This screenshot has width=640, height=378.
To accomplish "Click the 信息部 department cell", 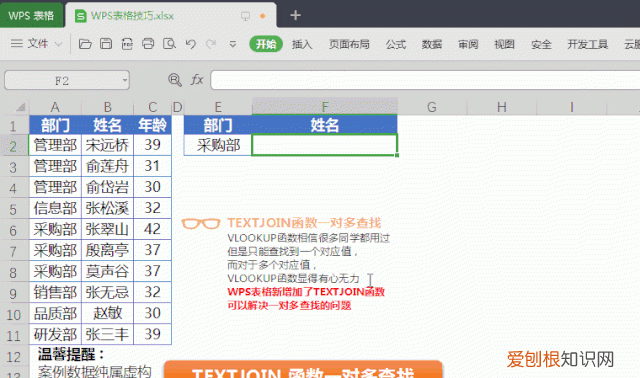I will pos(55,208).
